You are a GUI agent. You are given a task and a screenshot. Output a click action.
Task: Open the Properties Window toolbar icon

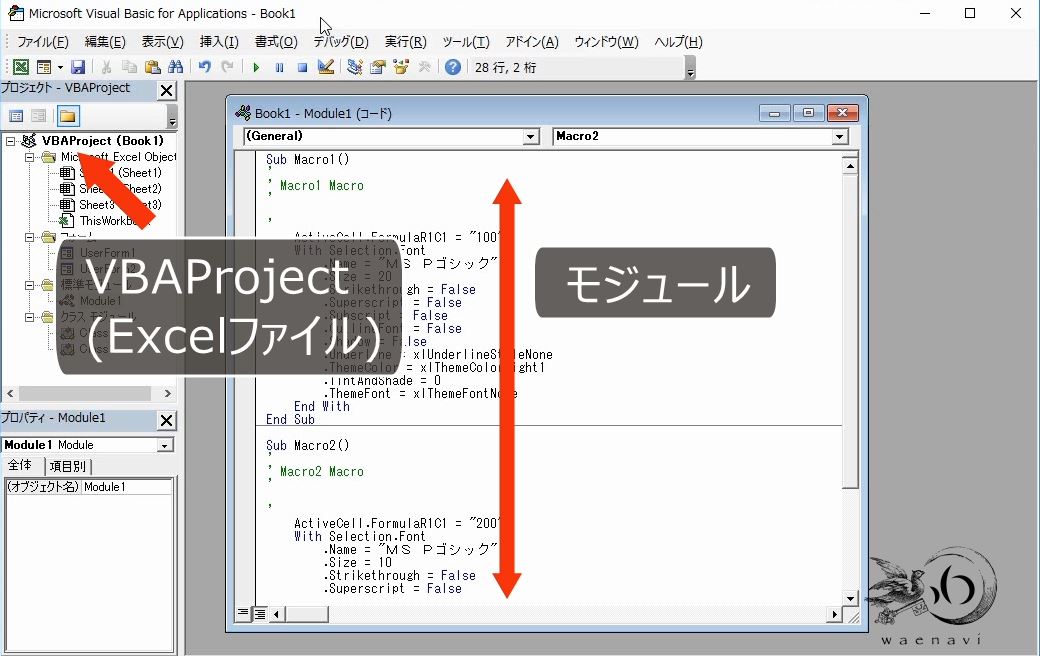[378, 67]
